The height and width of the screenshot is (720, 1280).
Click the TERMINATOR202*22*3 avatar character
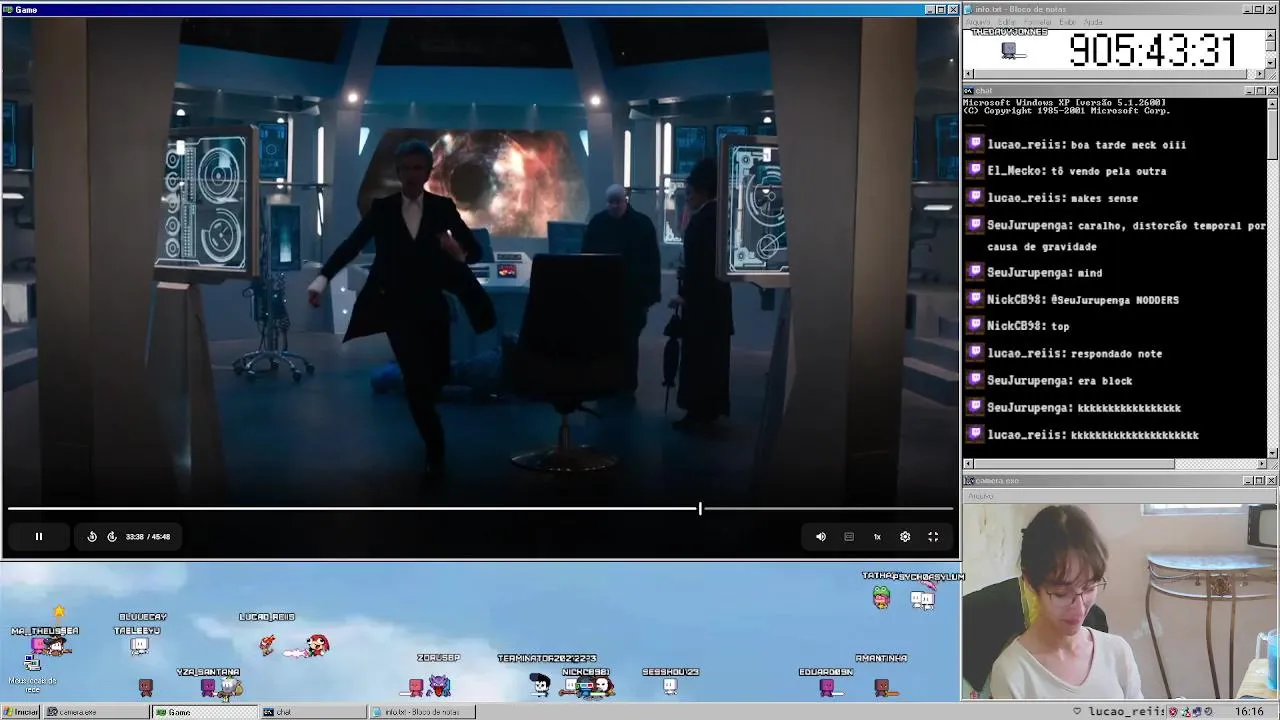(540, 685)
